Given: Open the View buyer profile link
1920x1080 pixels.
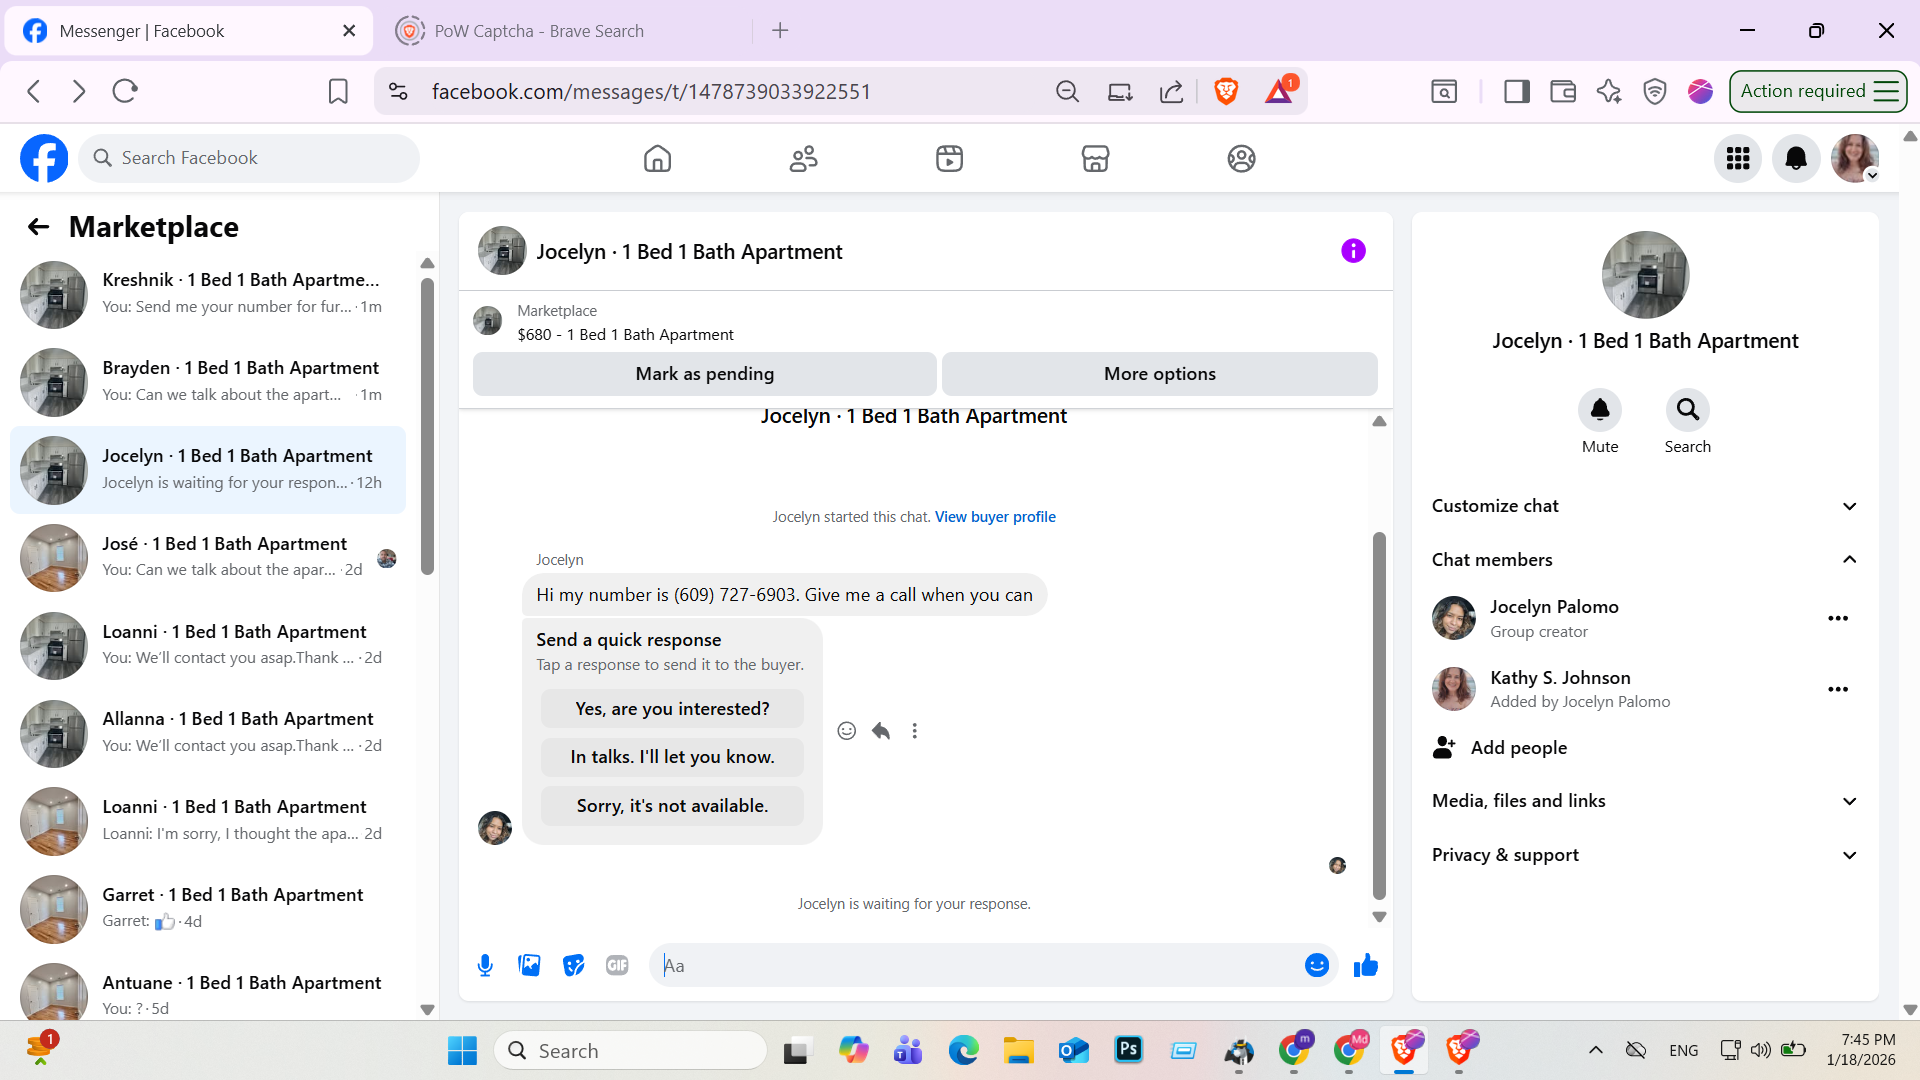Looking at the screenshot, I should (x=995, y=517).
